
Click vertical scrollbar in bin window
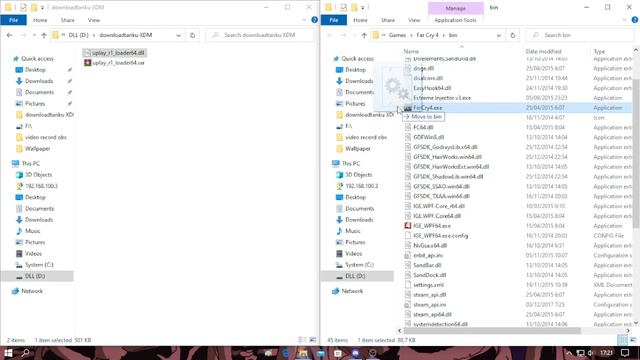636,153
